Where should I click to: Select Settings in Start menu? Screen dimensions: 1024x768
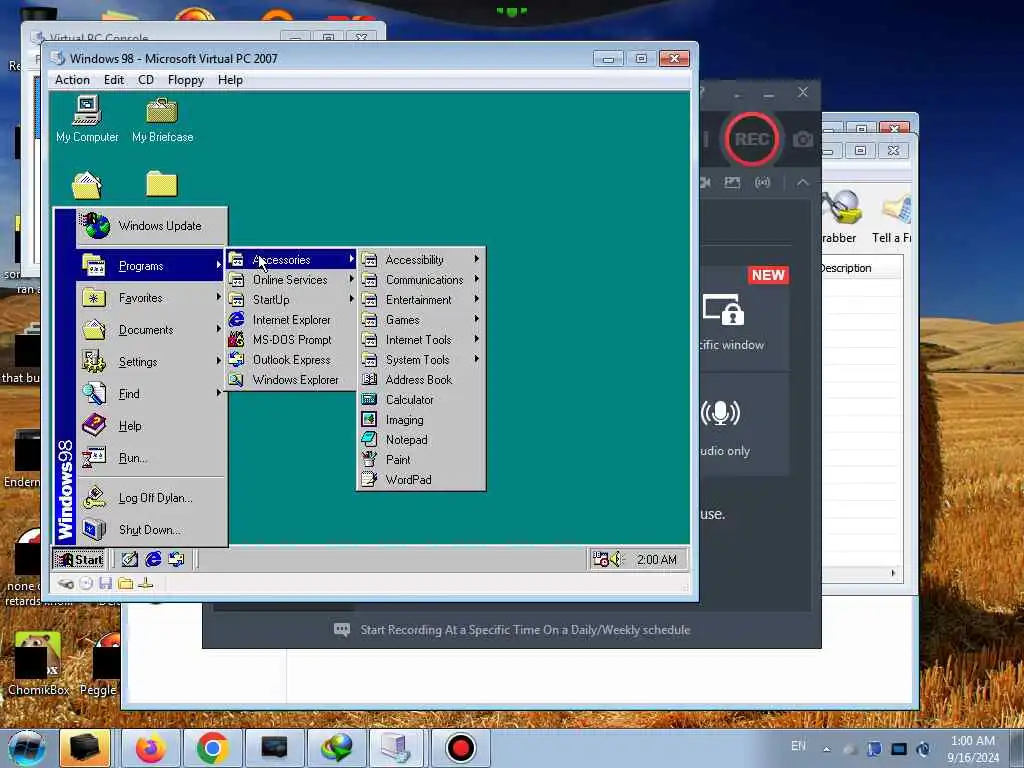(151, 362)
